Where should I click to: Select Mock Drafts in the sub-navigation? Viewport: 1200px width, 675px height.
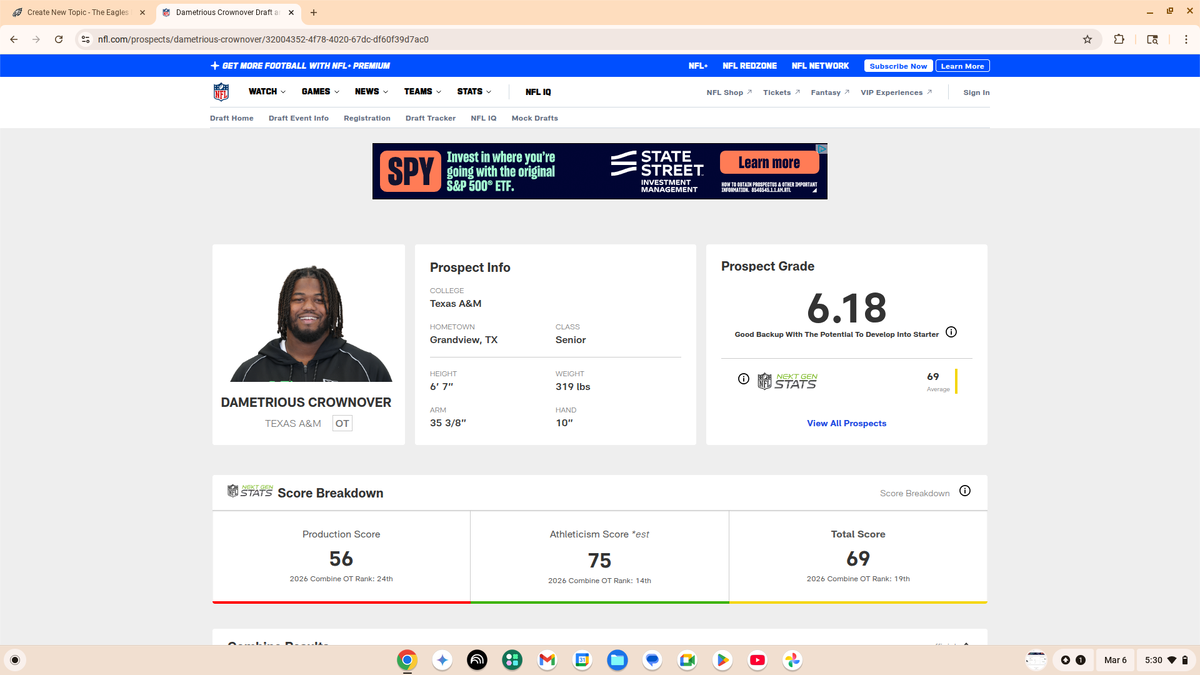534,118
